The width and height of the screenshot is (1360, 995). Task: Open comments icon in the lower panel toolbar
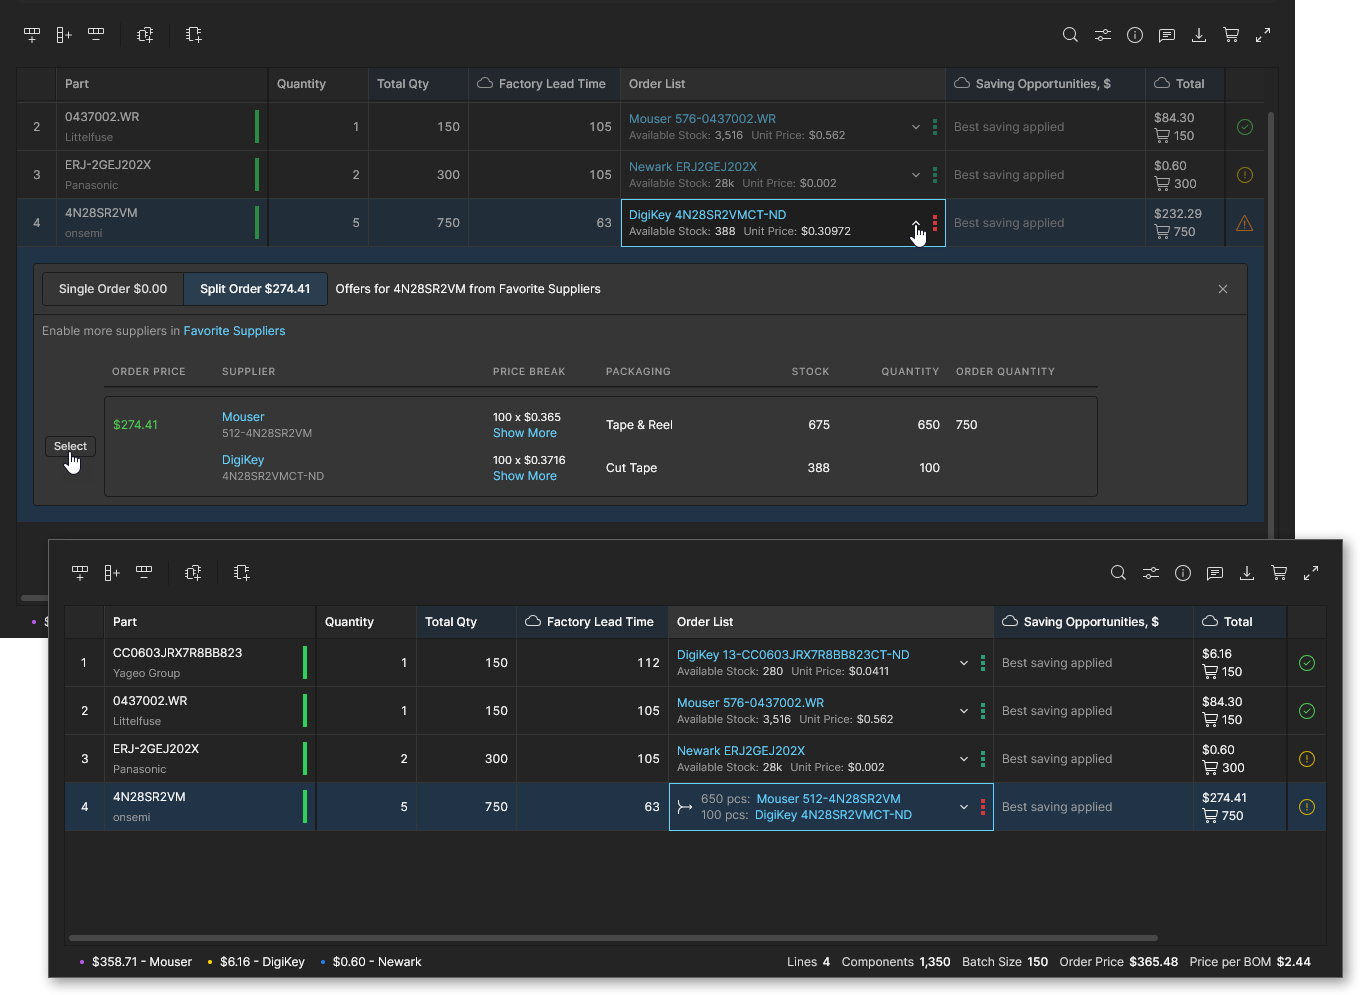click(x=1215, y=573)
